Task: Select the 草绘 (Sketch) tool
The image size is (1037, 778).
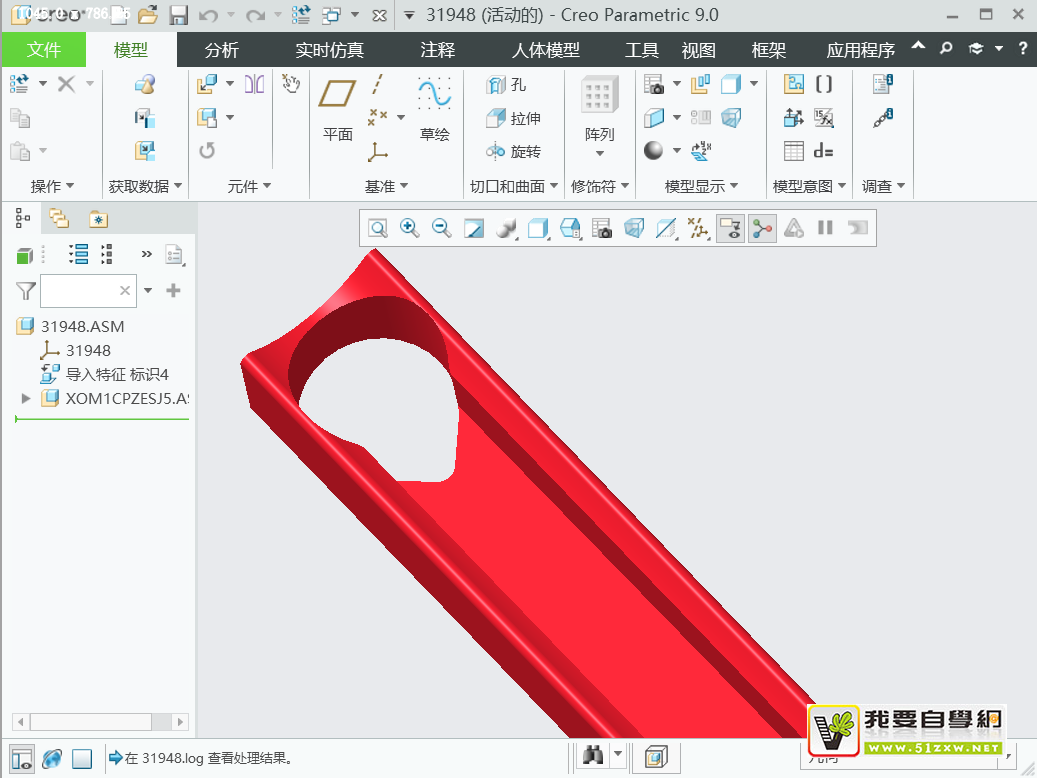Action: (x=434, y=110)
